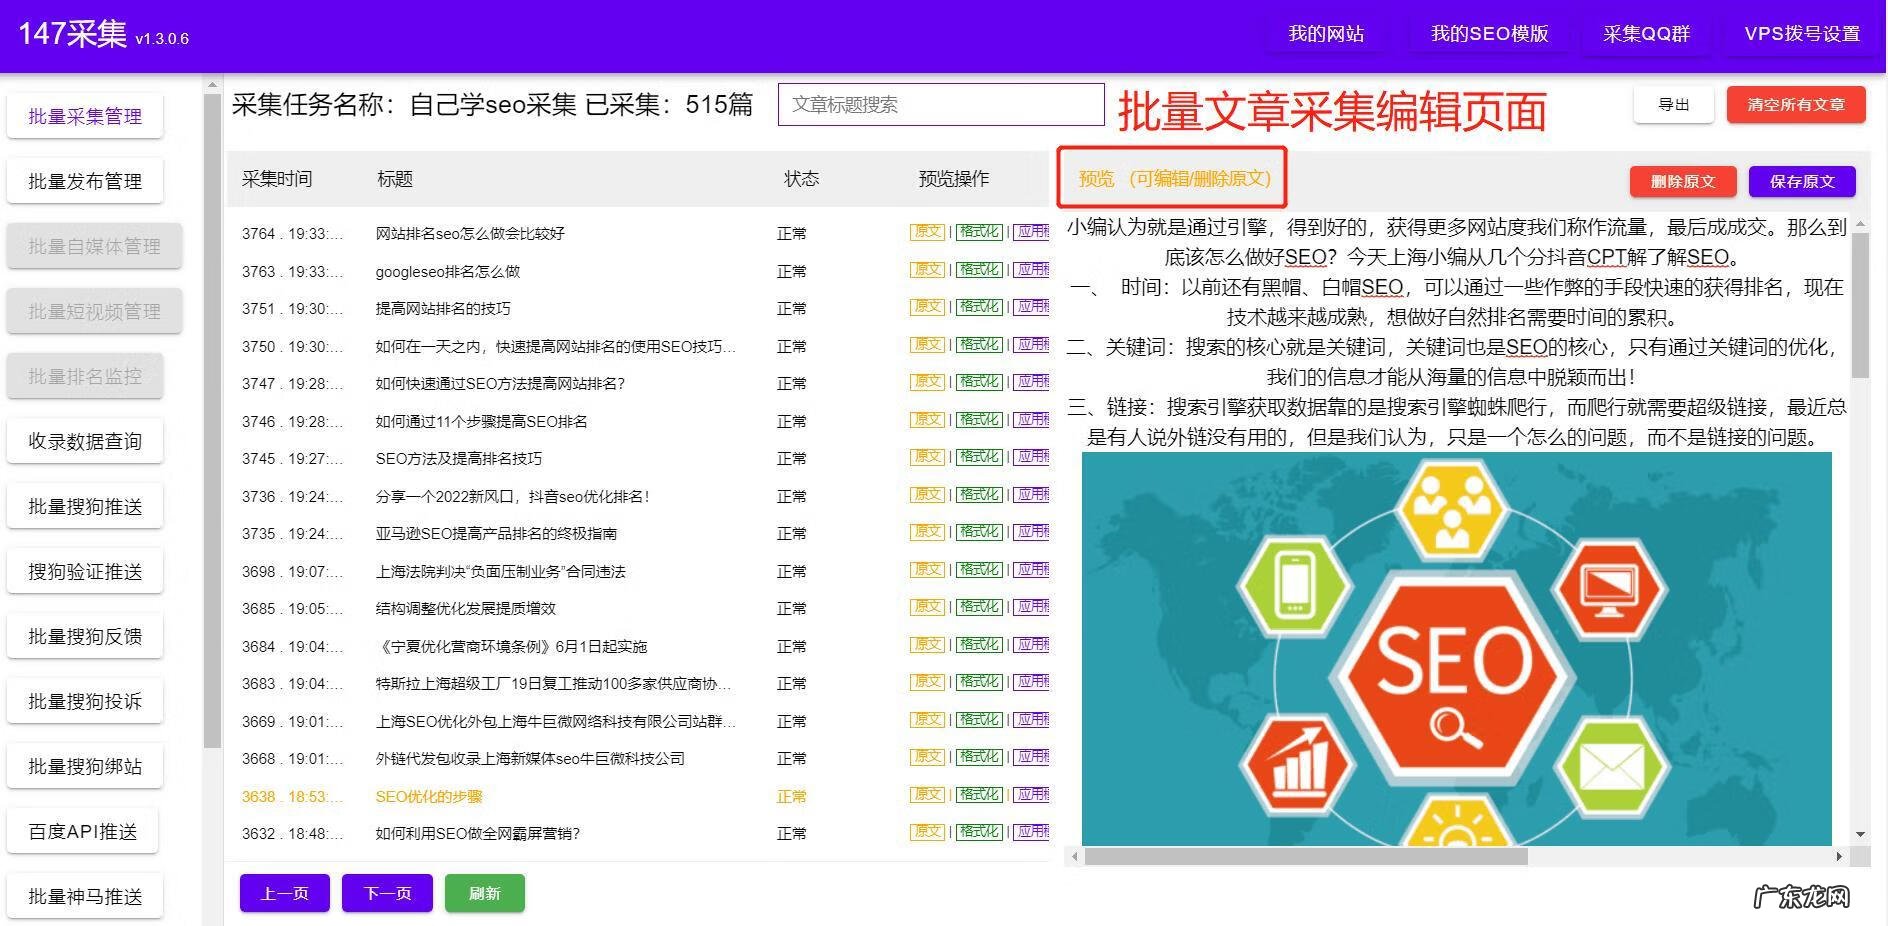Open 原文 for the 抖音seo优化排名 article
This screenshot has height=926, width=1888.
click(927, 495)
